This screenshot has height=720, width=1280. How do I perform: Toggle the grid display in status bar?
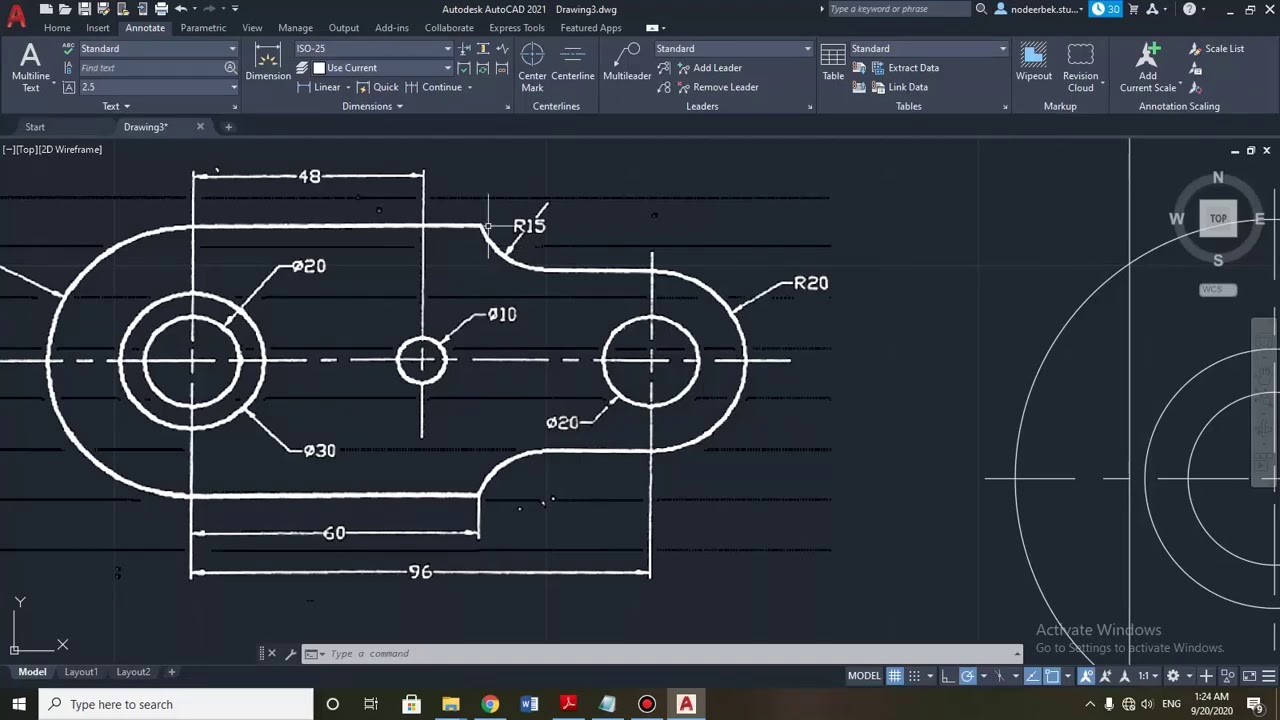pyautogui.click(x=895, y=676)
